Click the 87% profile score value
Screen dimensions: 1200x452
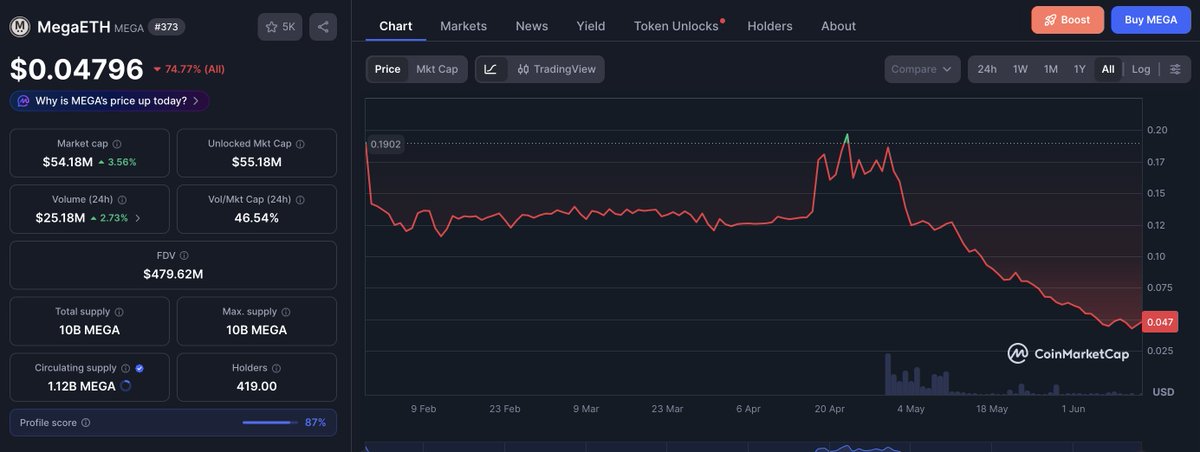(315, 423)
